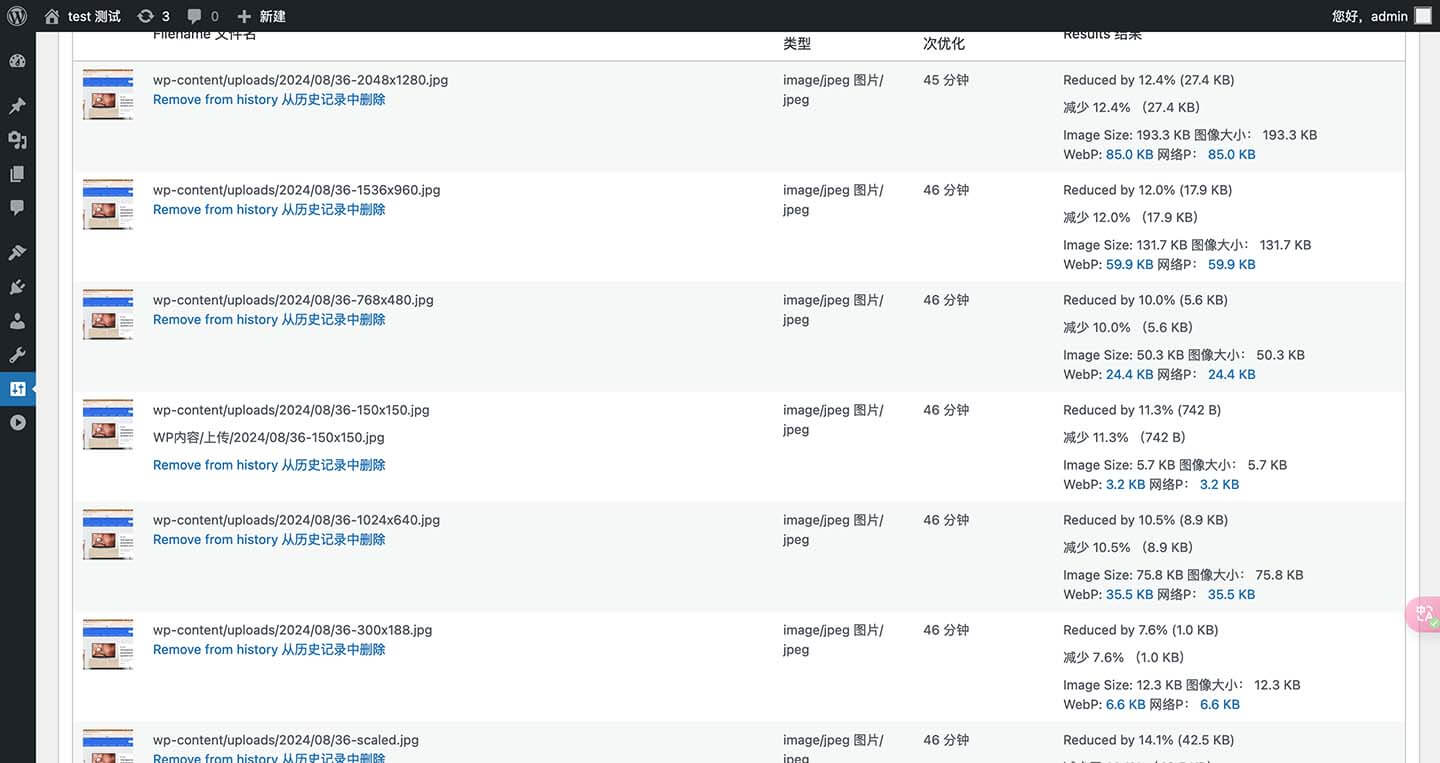The image size is (1440, 763).
Task: Open thumbnail for 36-150x150.jpg
Action: point(108,425)
